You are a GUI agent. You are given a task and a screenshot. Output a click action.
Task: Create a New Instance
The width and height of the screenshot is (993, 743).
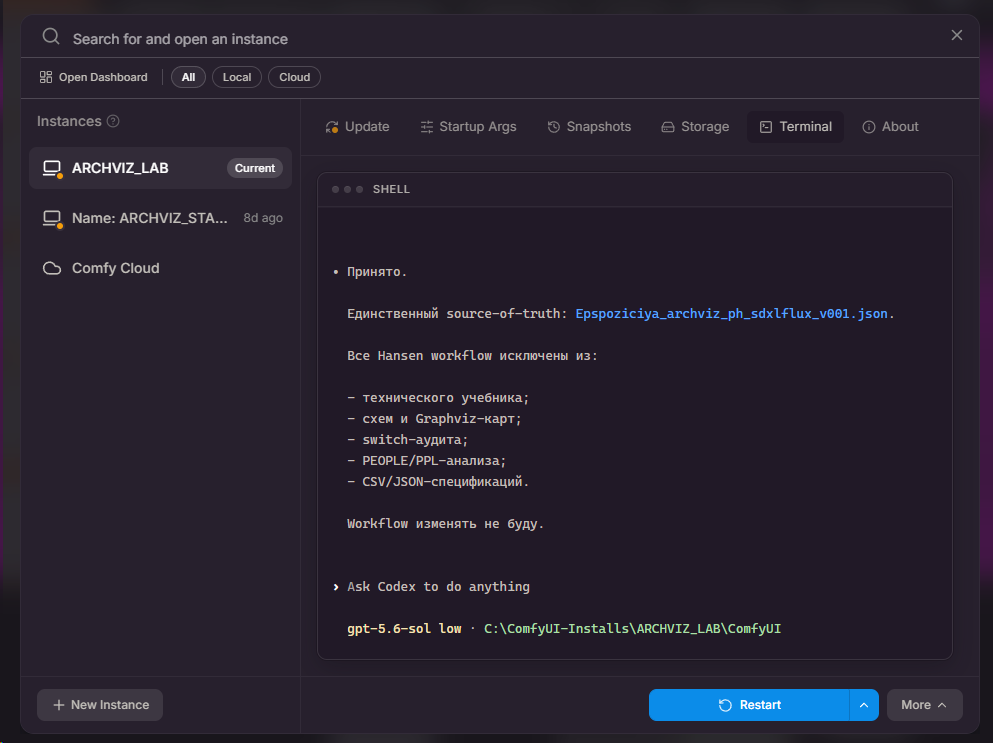tap(100, 705)
